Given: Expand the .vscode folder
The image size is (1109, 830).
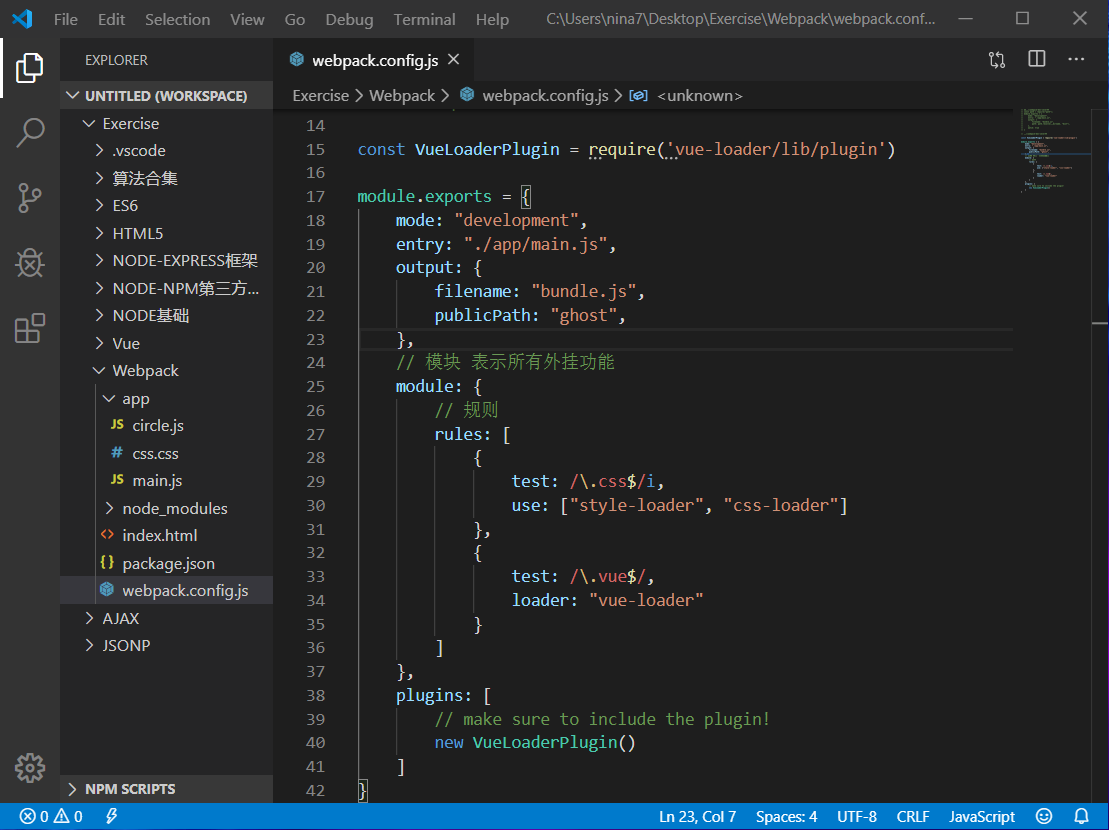Looking at the screenshot, I should pyautogui.click(x=166, y=151).
